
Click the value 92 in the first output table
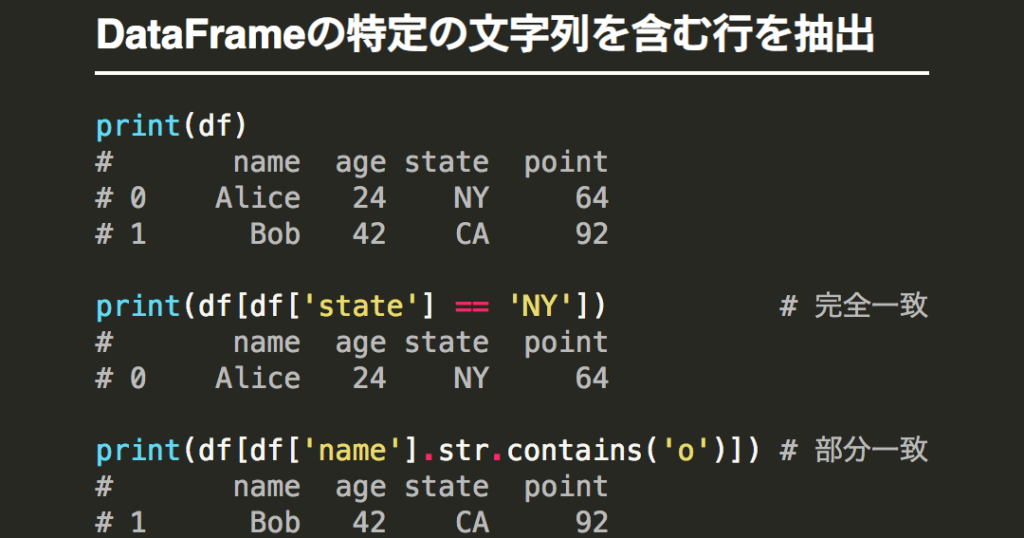point(591,234)
